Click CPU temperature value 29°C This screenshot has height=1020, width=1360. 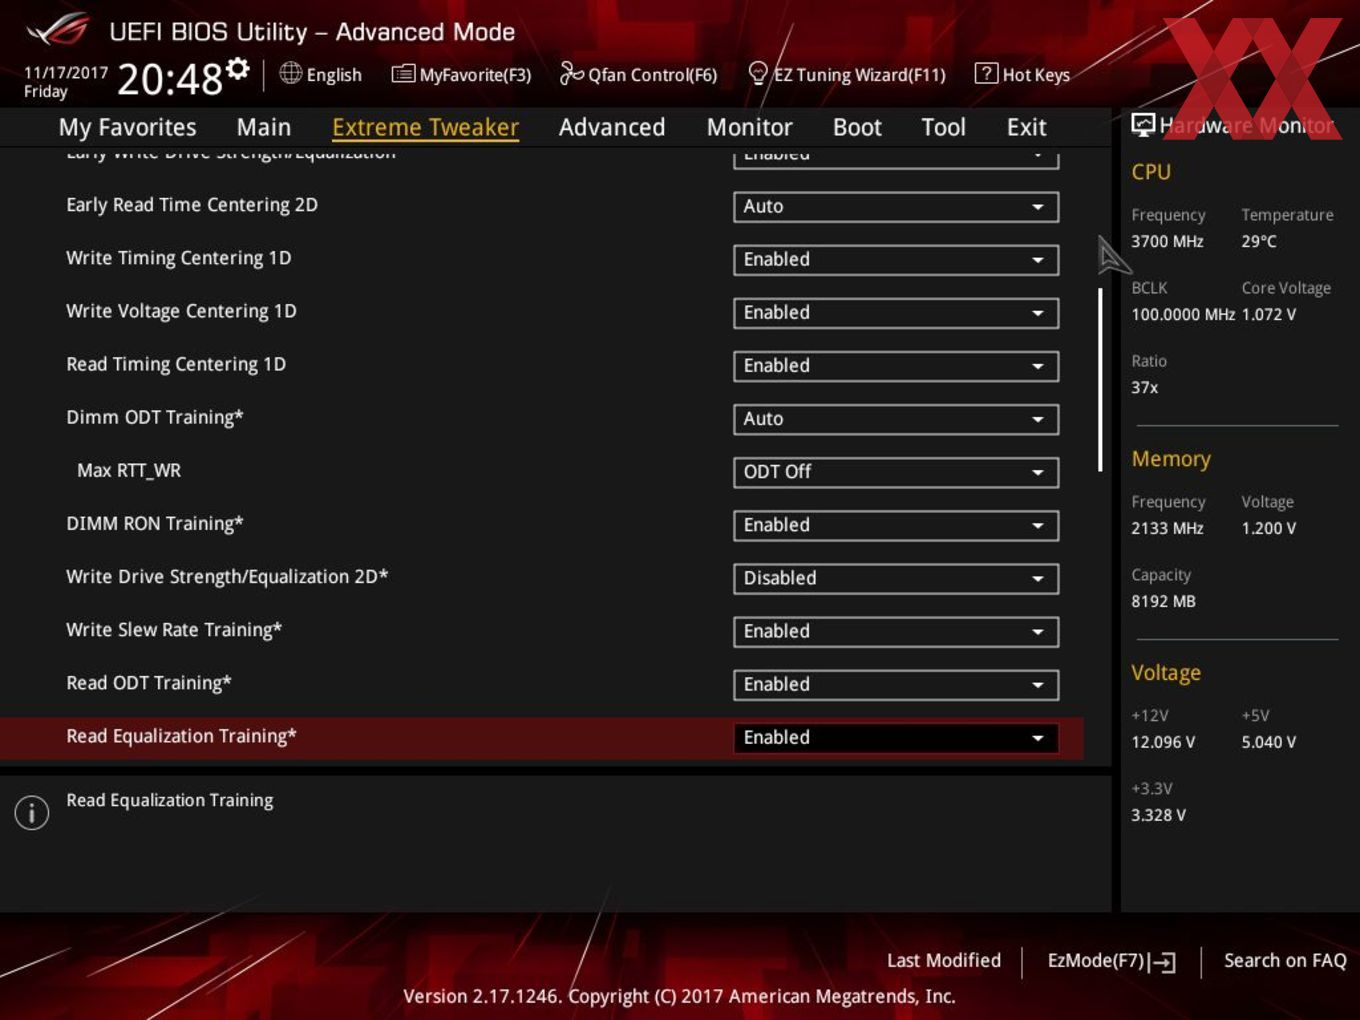click(1259, 241)
